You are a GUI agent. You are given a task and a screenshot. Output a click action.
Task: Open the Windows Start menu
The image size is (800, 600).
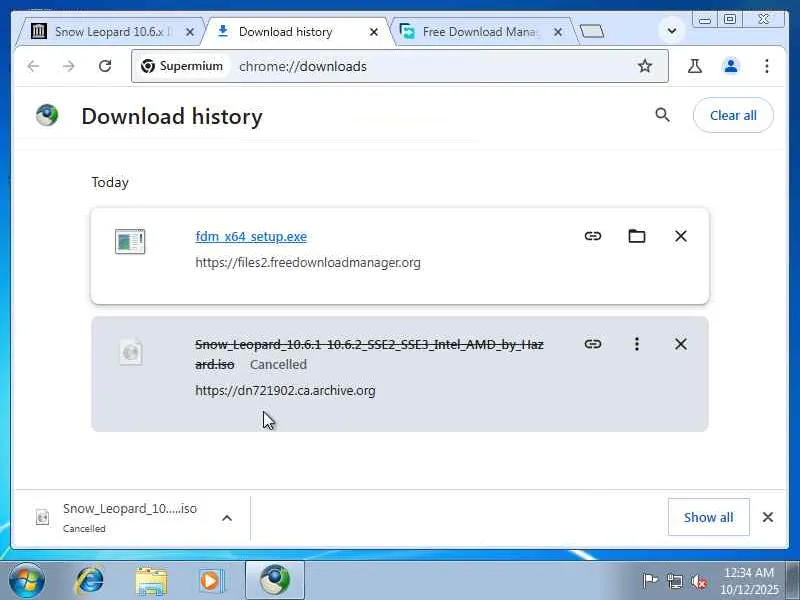pos(26,580)
